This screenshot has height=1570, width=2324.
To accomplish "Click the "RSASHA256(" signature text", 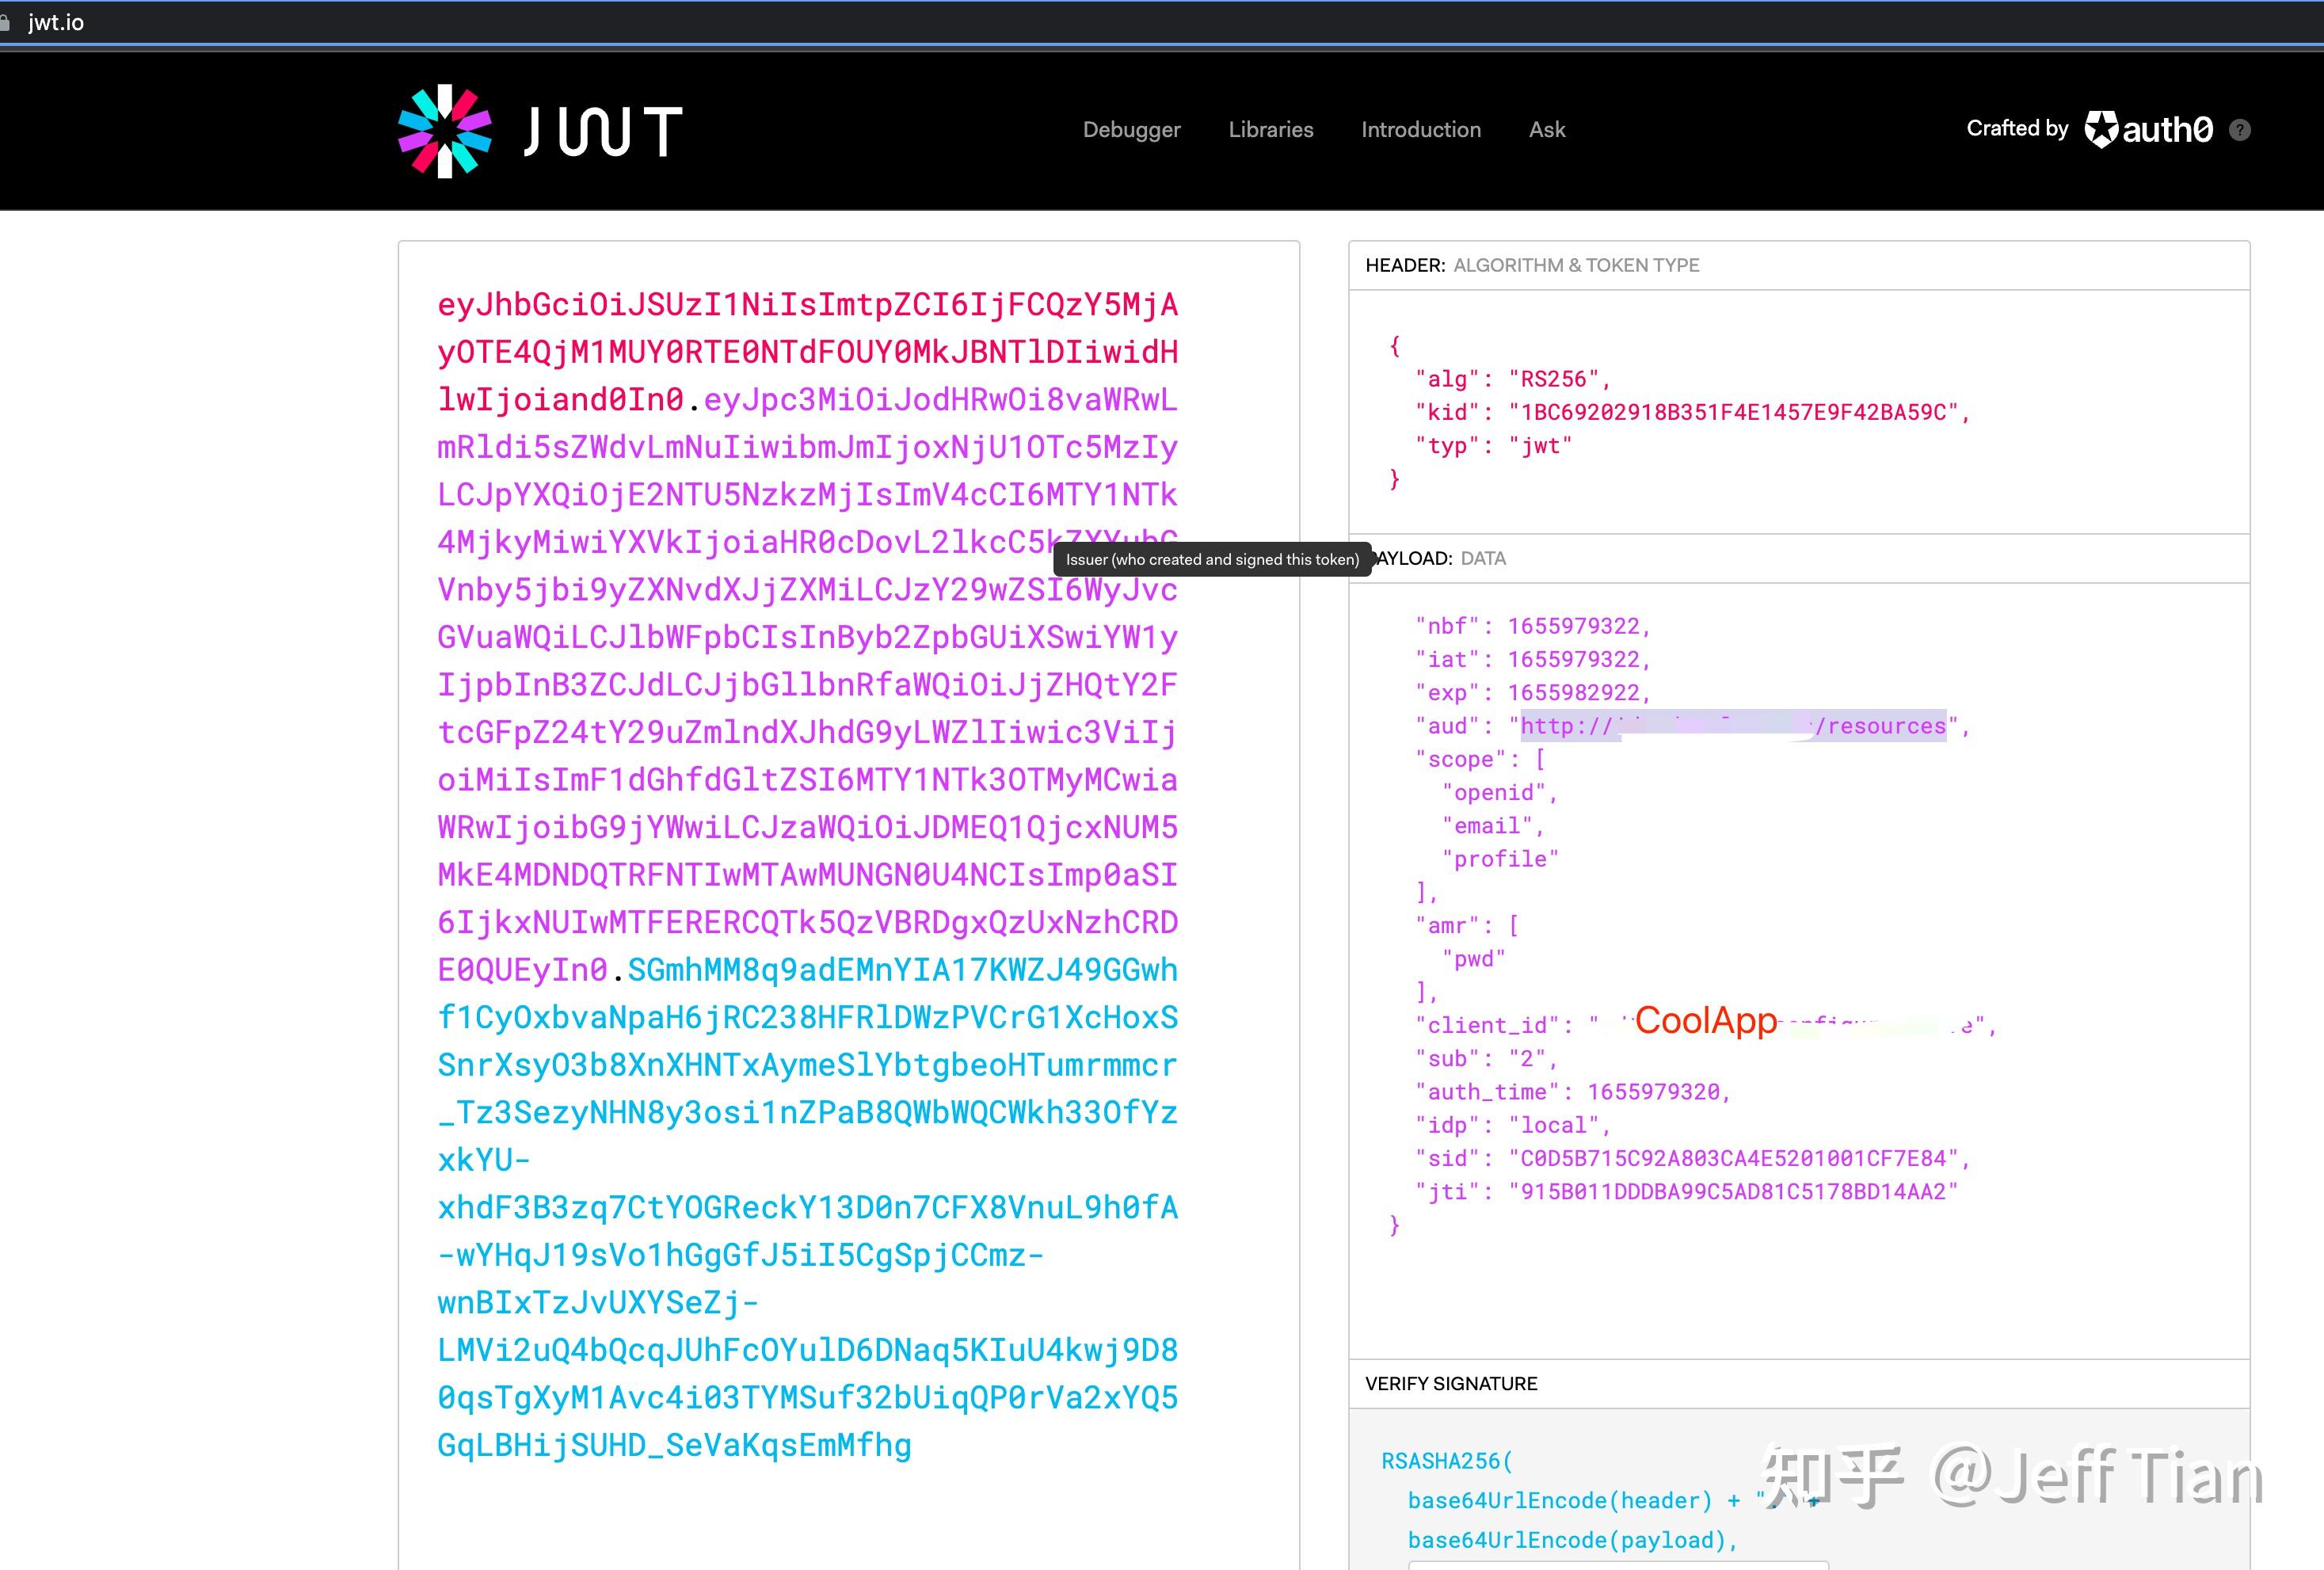I will point(1447,1461).
